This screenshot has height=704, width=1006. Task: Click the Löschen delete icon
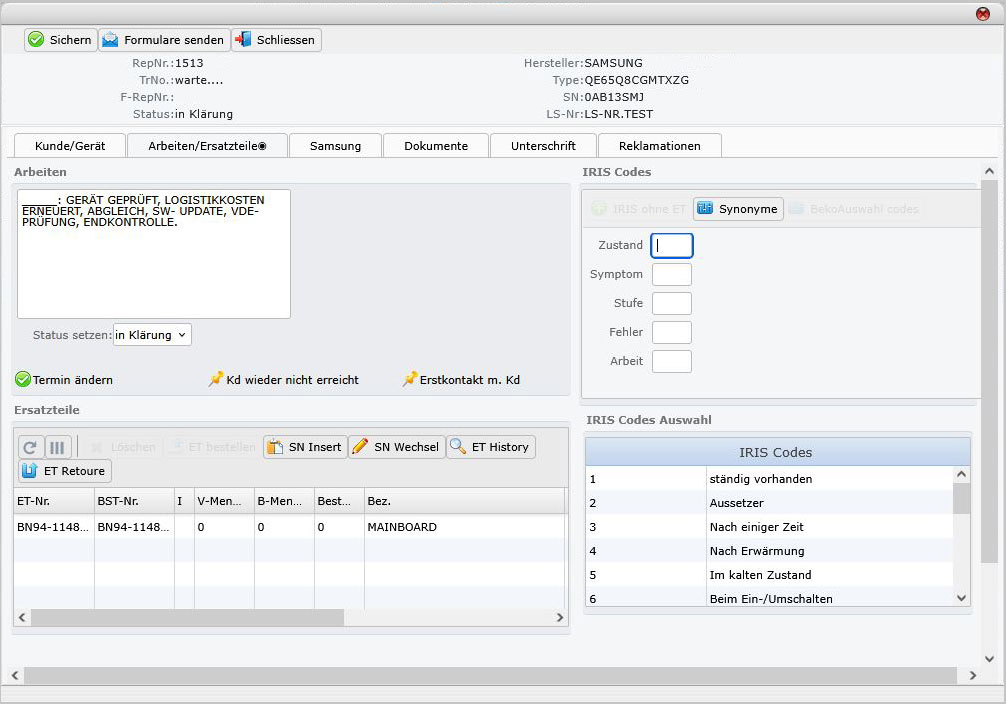[x=98, y=447]
